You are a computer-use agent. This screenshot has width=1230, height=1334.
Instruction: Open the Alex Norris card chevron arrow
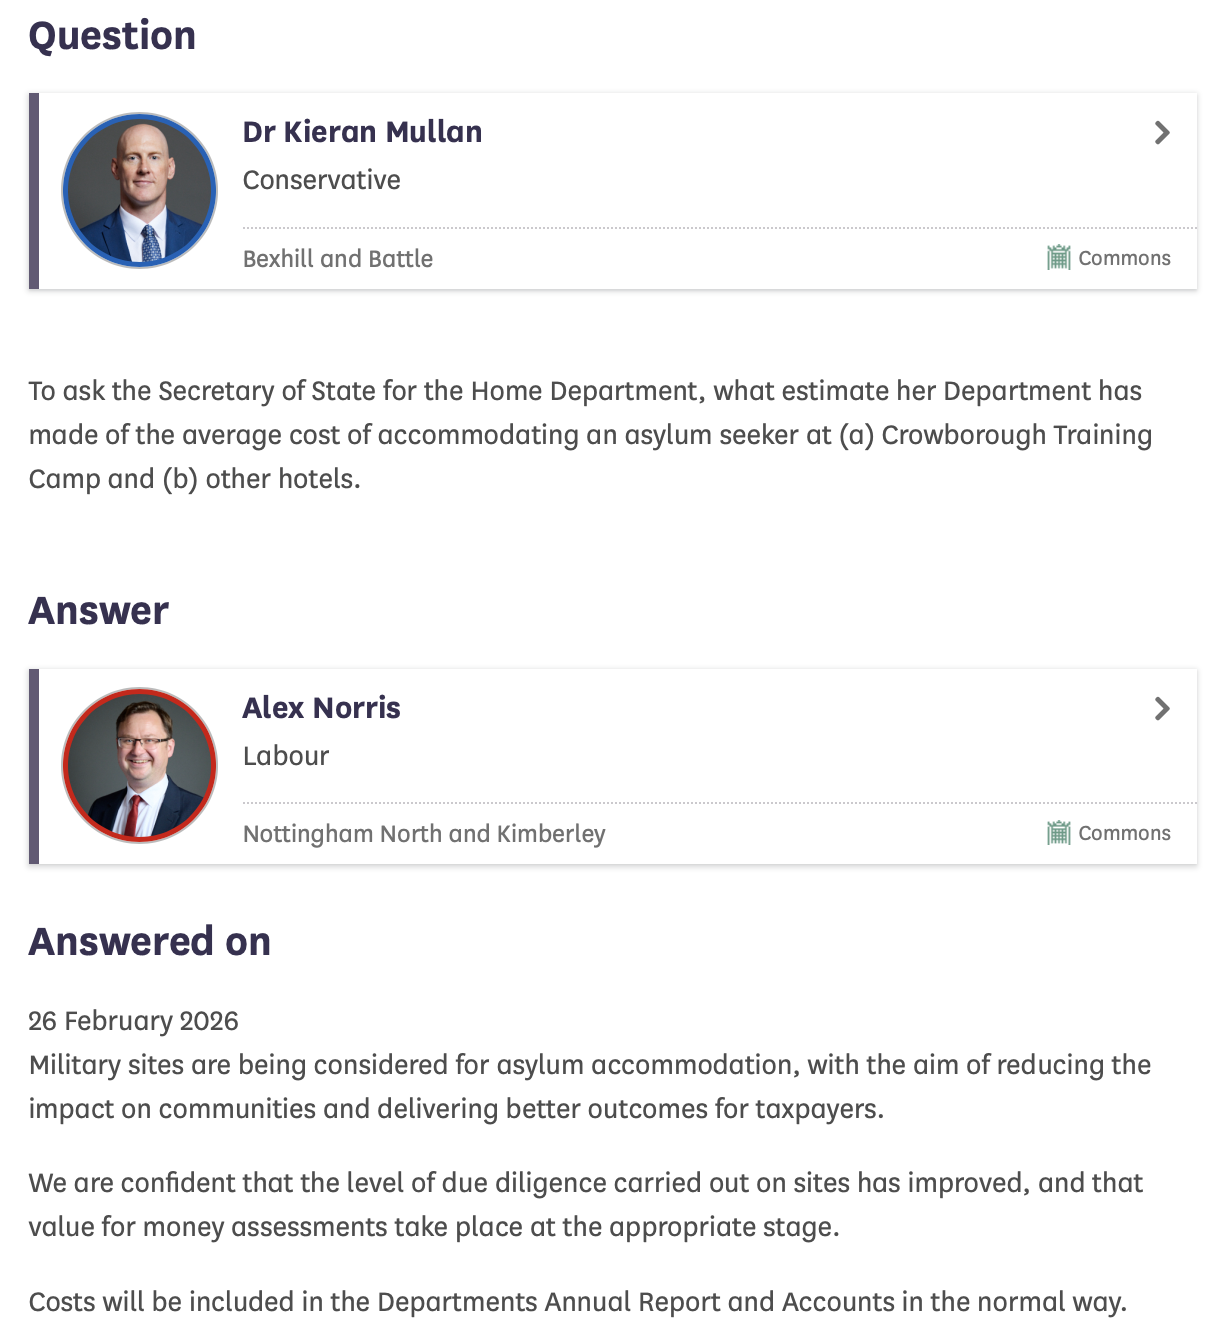pos(1162,709)
